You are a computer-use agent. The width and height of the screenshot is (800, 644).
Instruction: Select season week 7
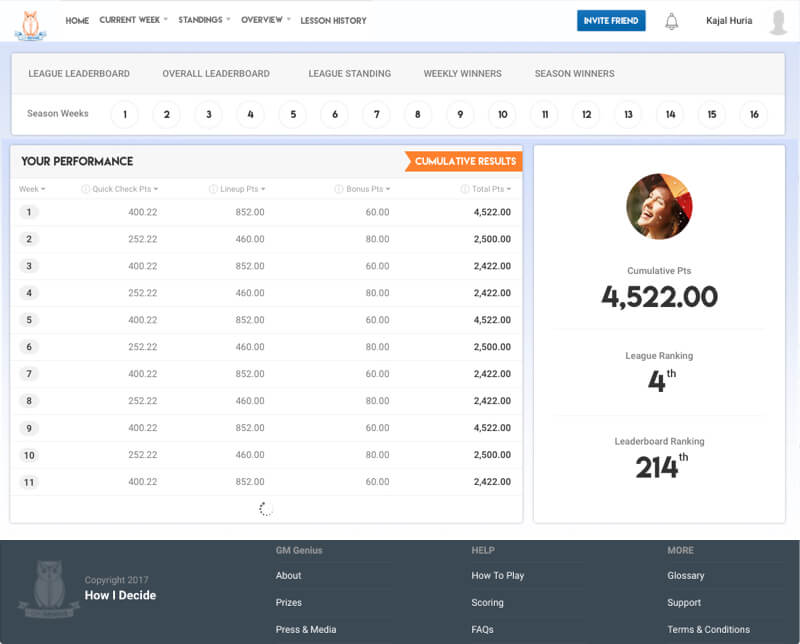point(377,114)
